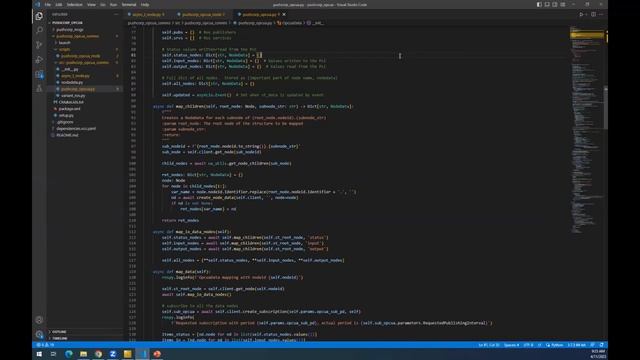Viewport: 640px width, 360px height.
Task: Toggle the secondary side bar layout icon
Action: [555, 4]
